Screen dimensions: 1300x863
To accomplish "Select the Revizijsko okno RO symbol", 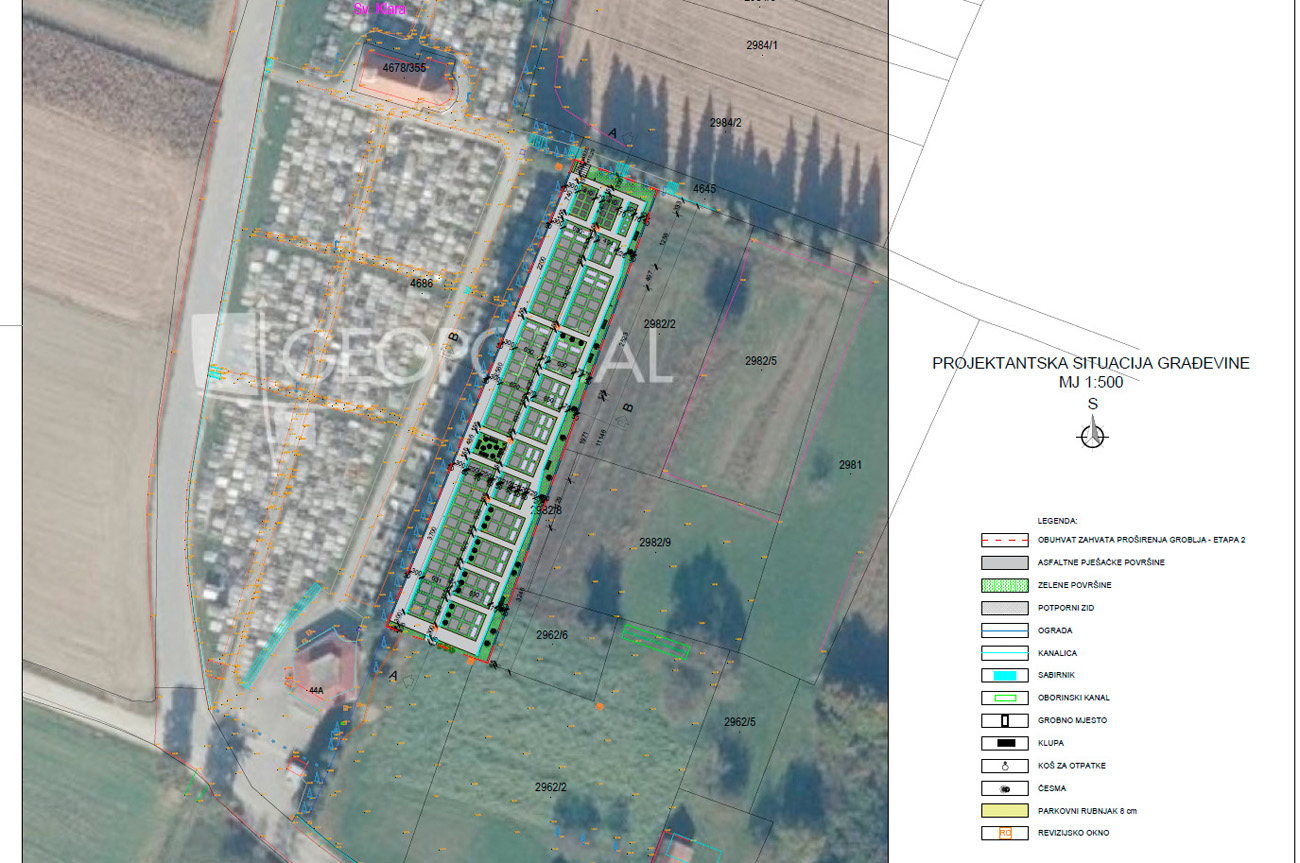I will pos(1004,832).
